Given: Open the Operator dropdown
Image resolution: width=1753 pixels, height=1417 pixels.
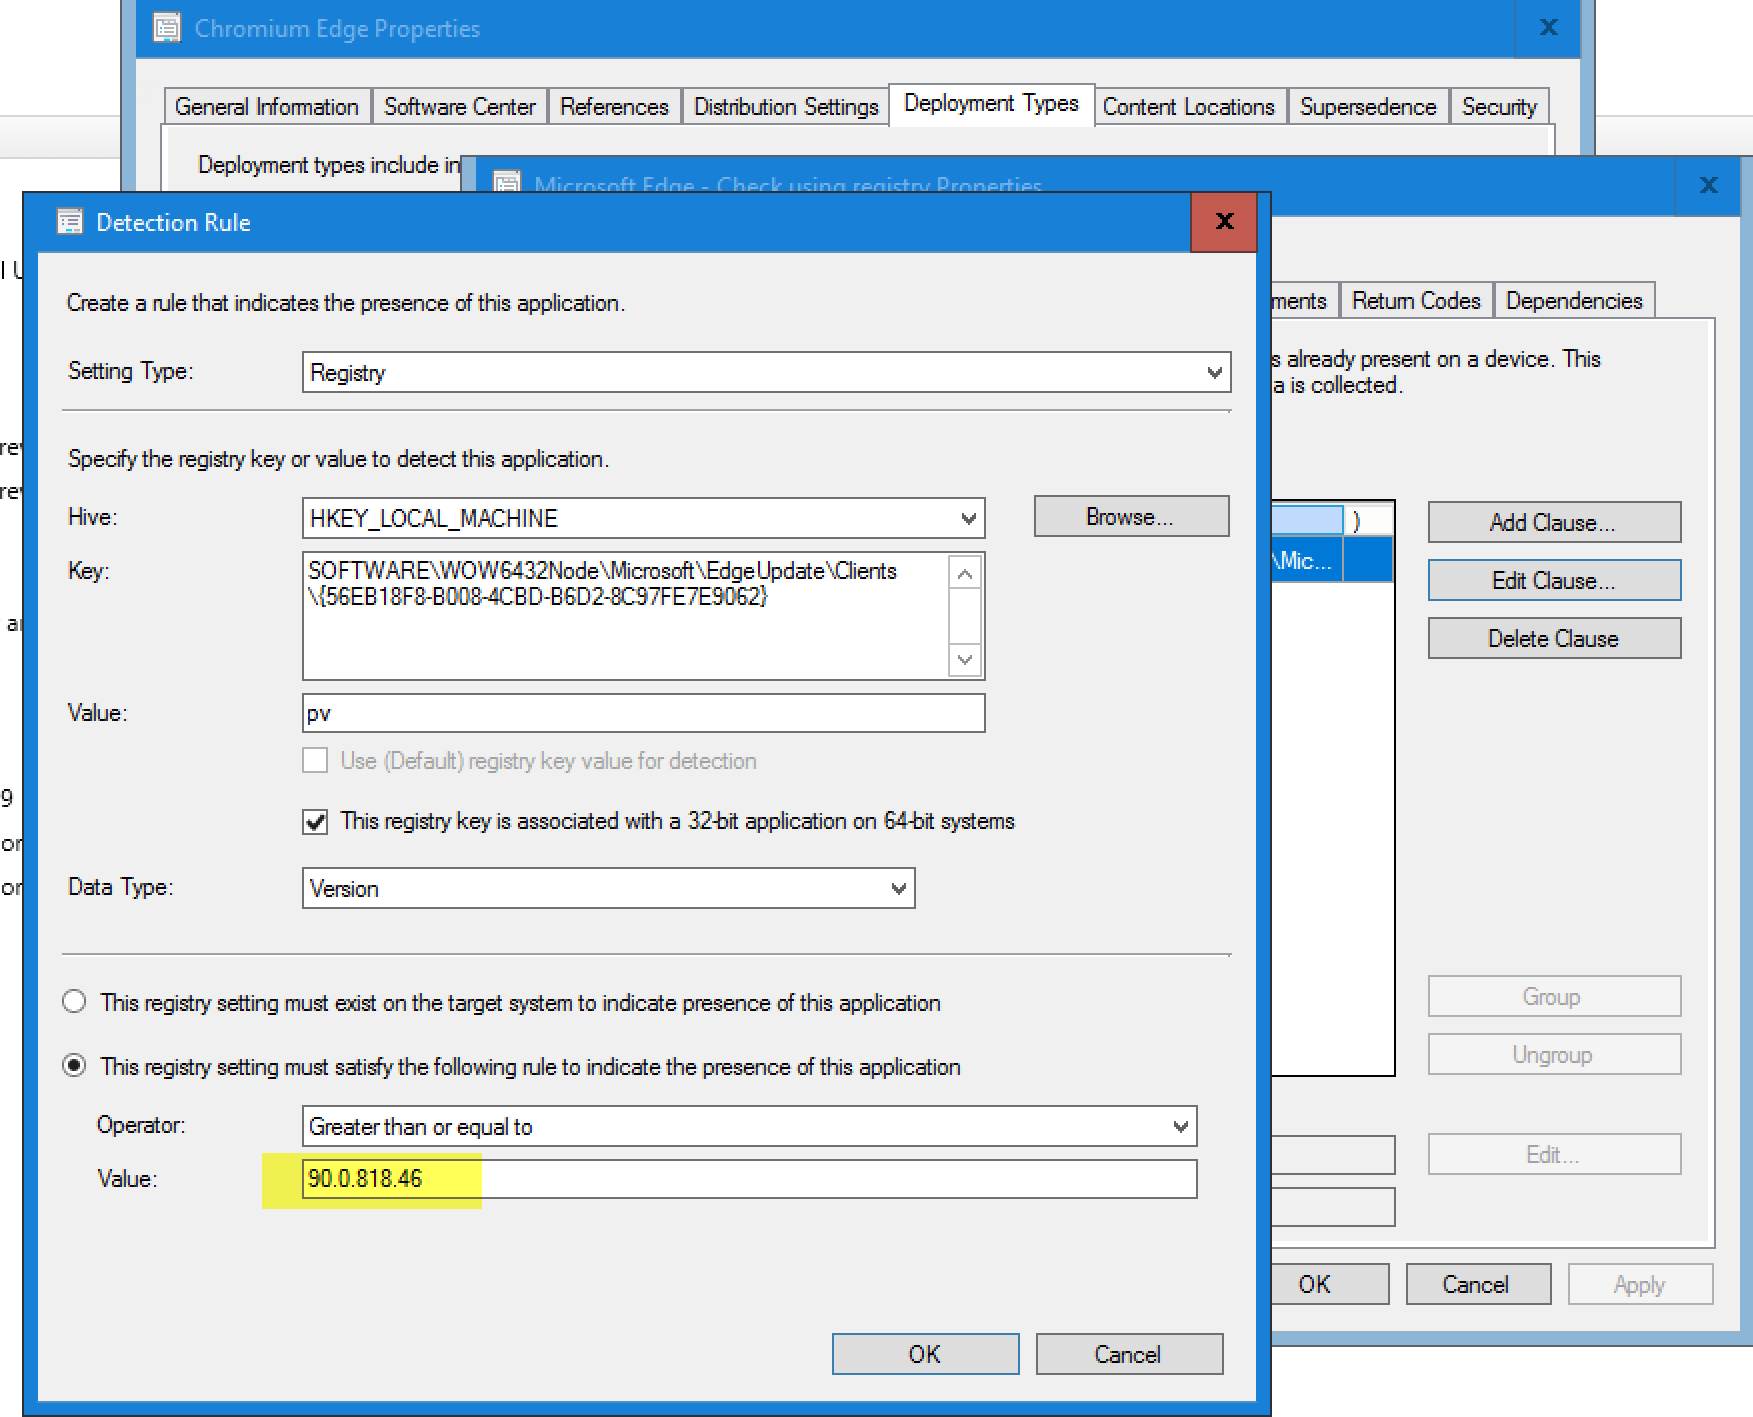Looking at the screenshot, I should click(749, 1126).
